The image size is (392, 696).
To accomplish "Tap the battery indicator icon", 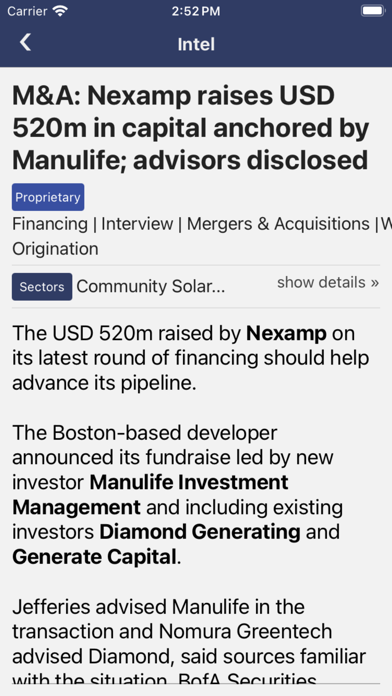I will [372, 11].
